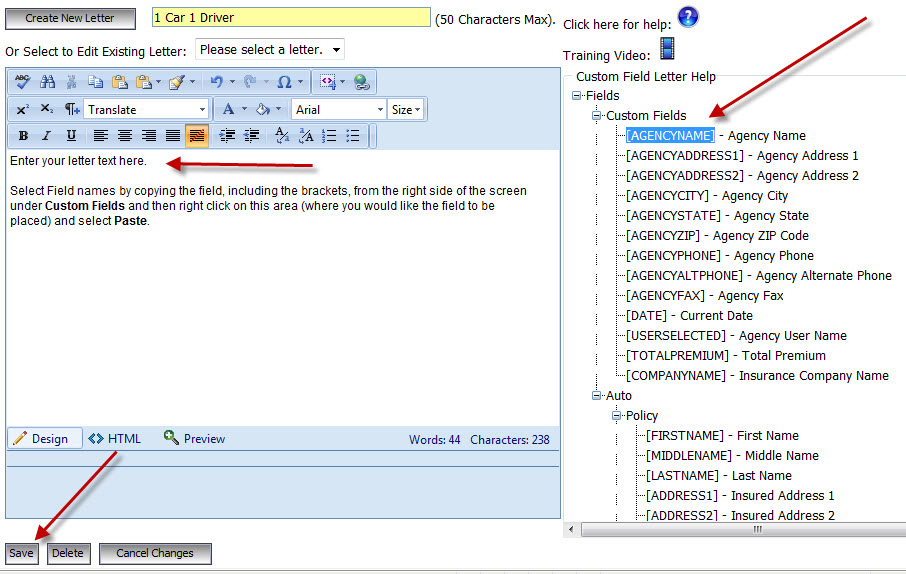
Task: Play the training video film icon
Action: 667,49
